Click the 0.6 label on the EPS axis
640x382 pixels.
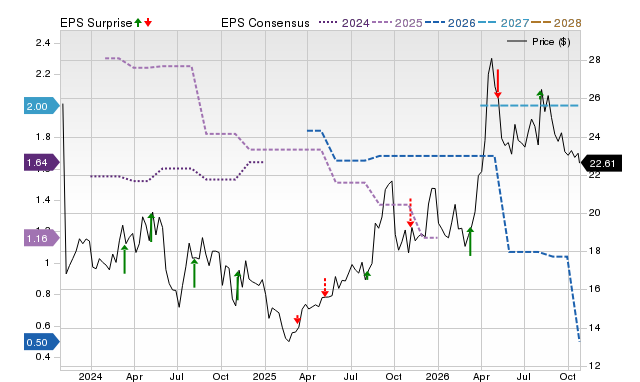click(x=43, y=325)
